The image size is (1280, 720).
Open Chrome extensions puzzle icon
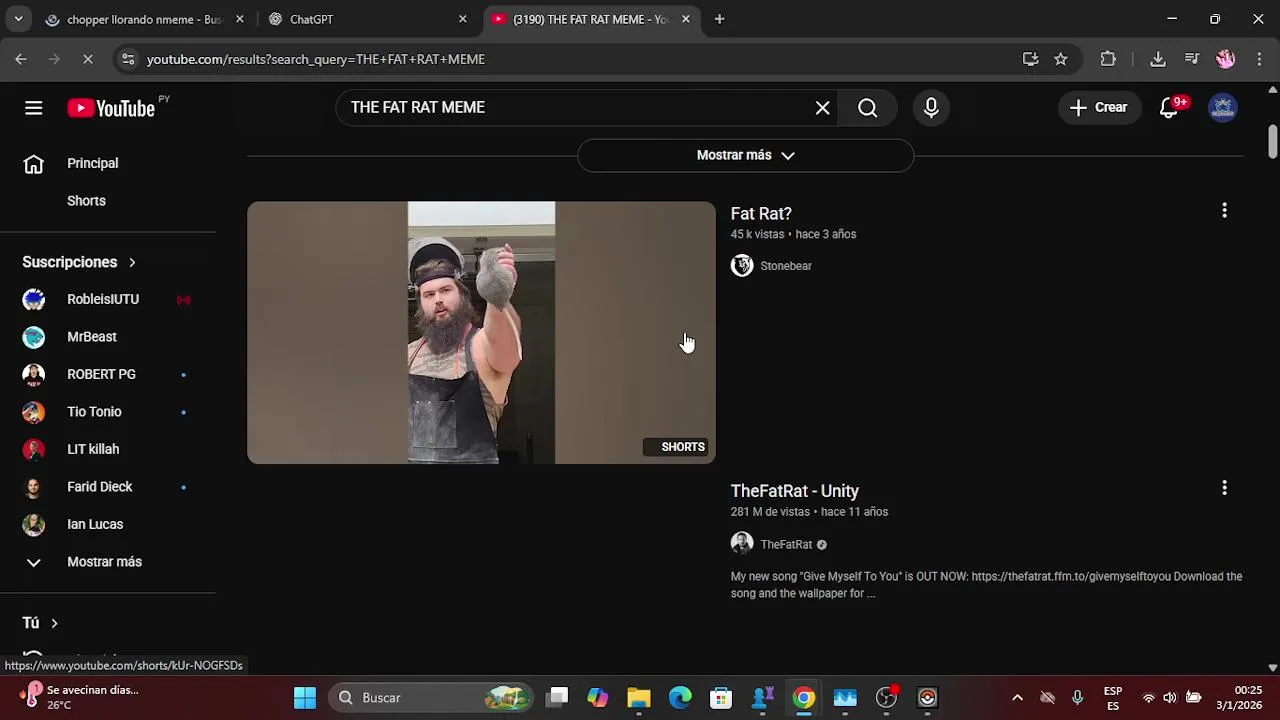pyautogui.click(x=1108, y=59)
